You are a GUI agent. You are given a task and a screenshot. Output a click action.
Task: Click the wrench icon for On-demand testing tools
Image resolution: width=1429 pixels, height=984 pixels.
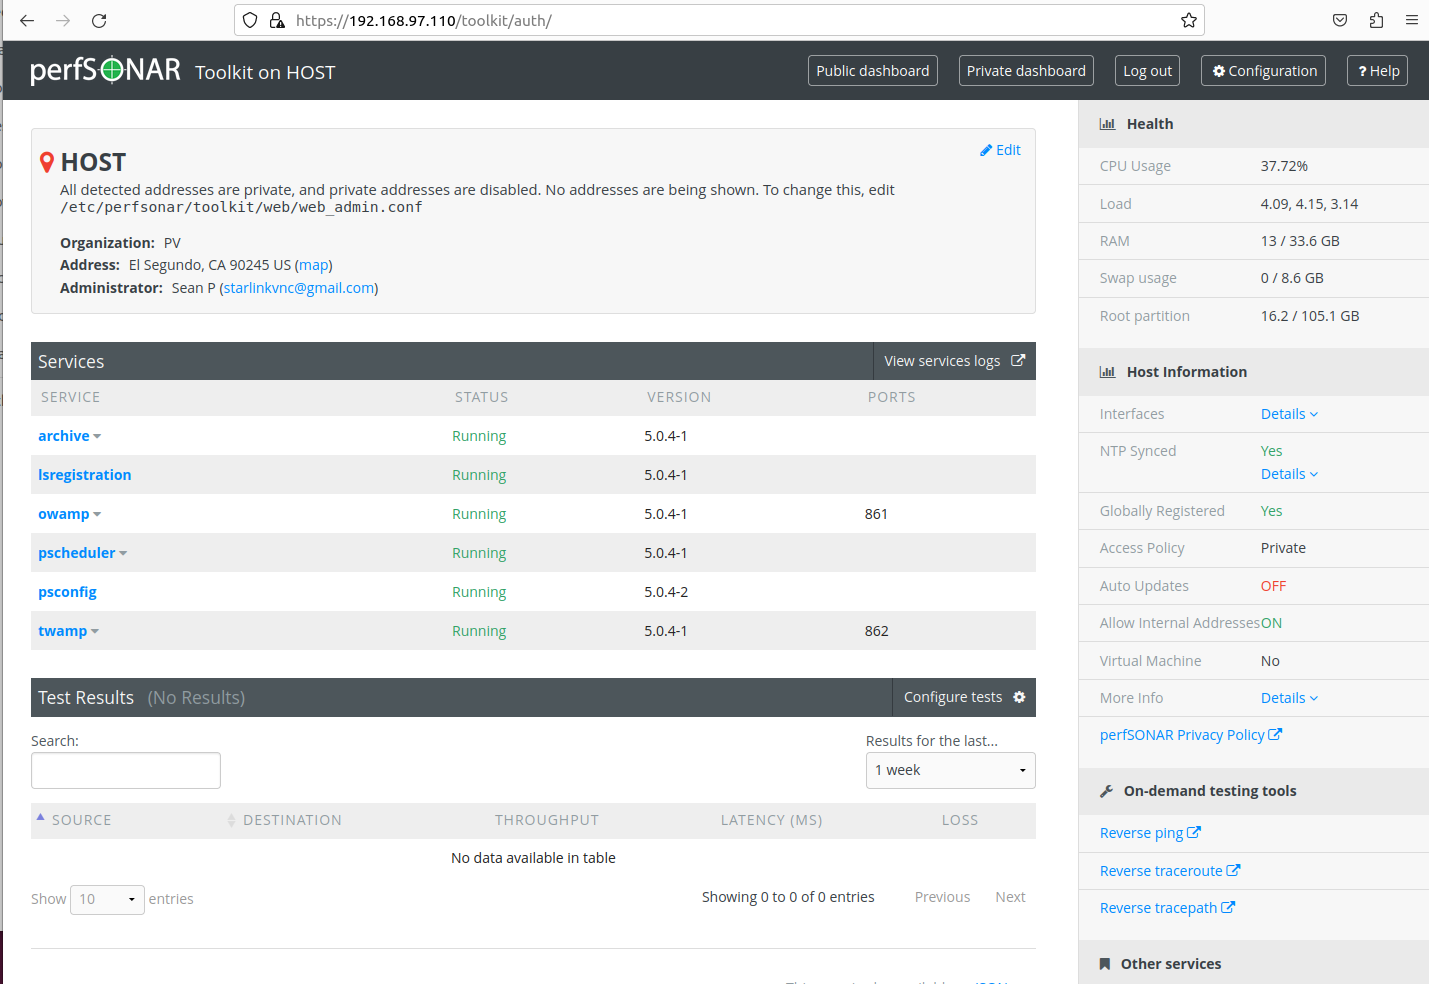1106,791
